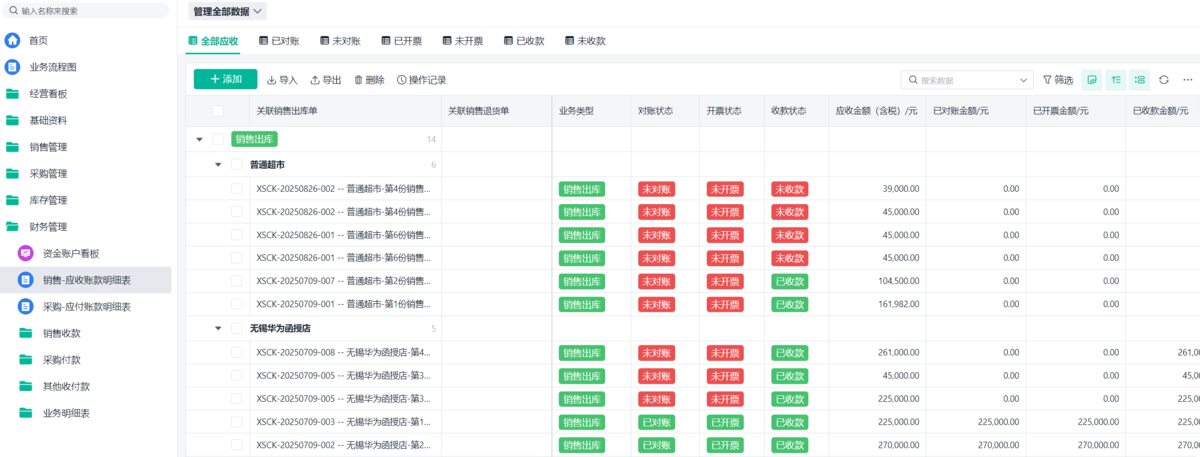Check the 无锡华为函授店 group checkbox
1200x457 pixels.
[237, 328]
